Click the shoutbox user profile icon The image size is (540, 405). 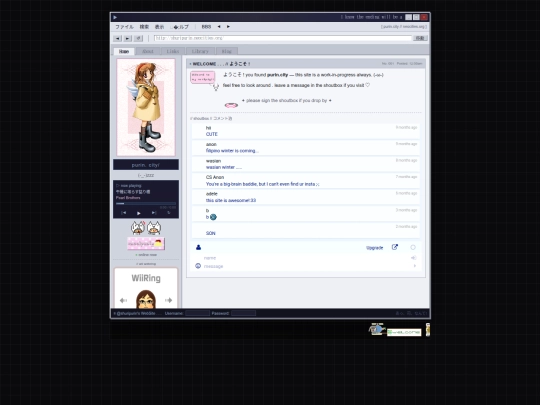[x=198, y=247]
